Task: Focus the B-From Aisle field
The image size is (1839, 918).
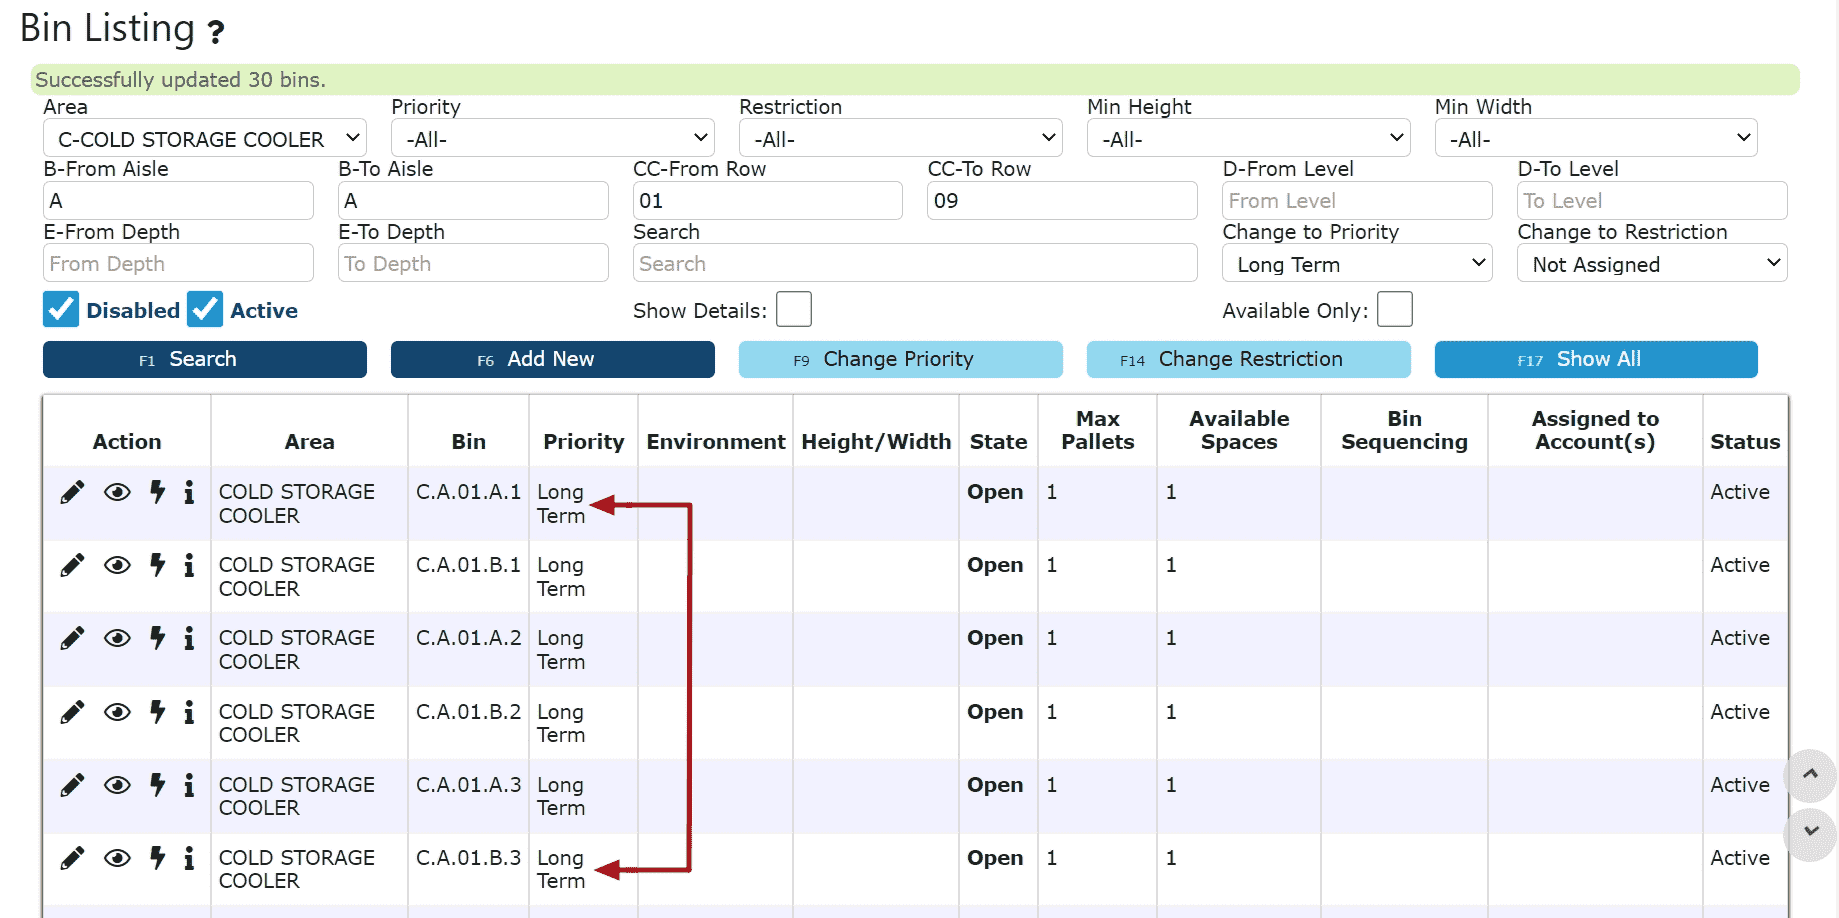Action: (178, 200)
